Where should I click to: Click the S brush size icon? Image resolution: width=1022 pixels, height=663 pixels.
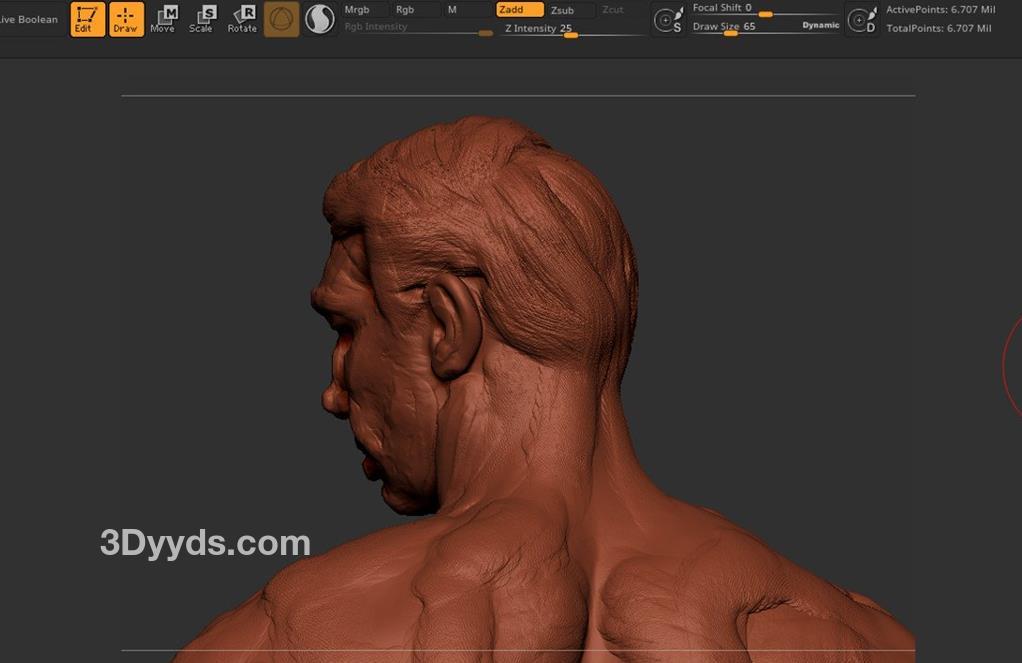click(x=668, y=19)
